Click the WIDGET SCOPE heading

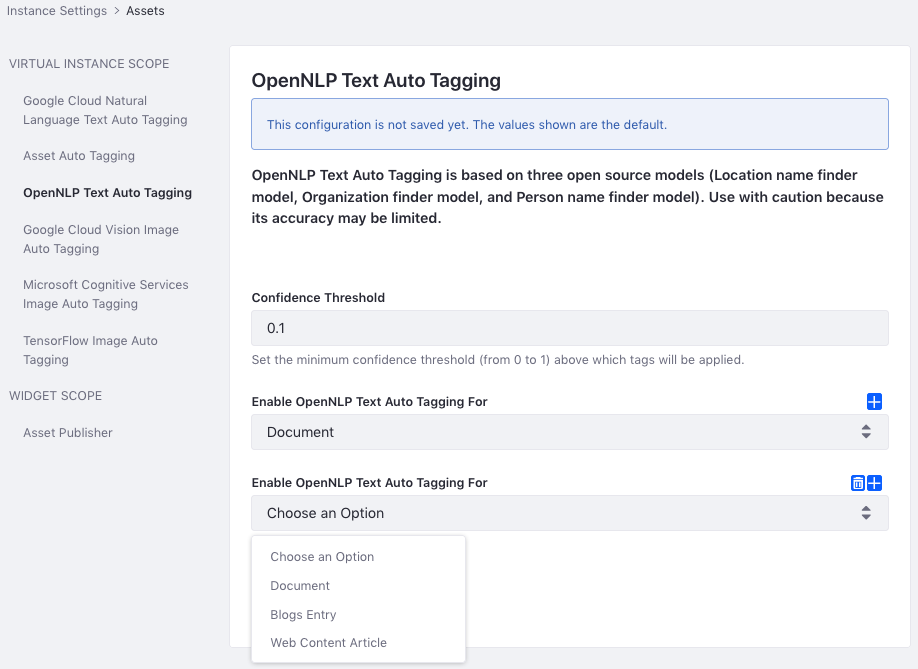point(56,396)
